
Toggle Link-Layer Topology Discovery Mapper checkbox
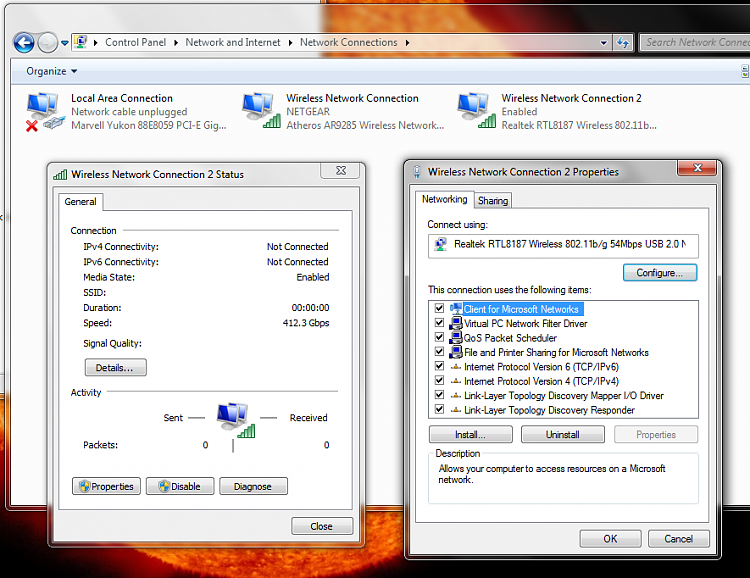coord(440,395)
